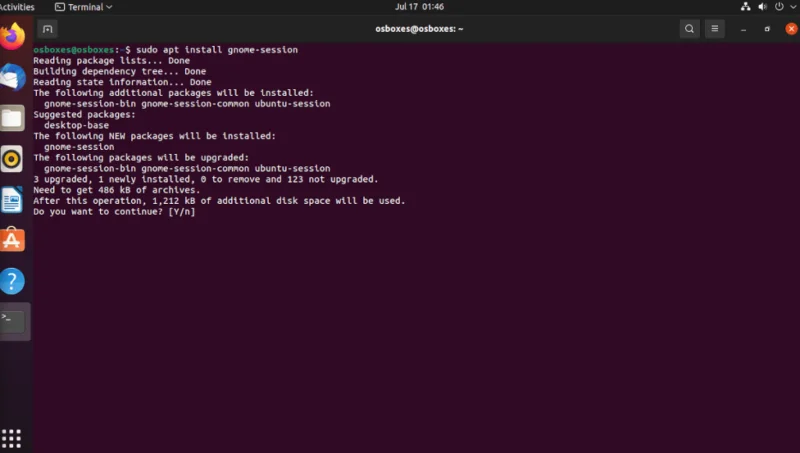Viewport: 800px width, 453px height.
Task: Click the 'After this operation, 1,212 kB' line
Action: tap(219, 201)
